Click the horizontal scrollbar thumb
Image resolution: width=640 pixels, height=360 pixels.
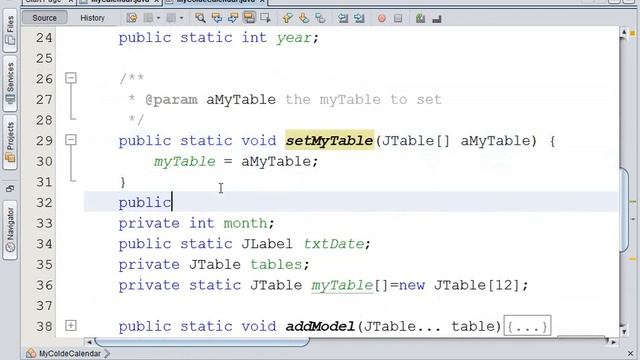coord(202,342)
